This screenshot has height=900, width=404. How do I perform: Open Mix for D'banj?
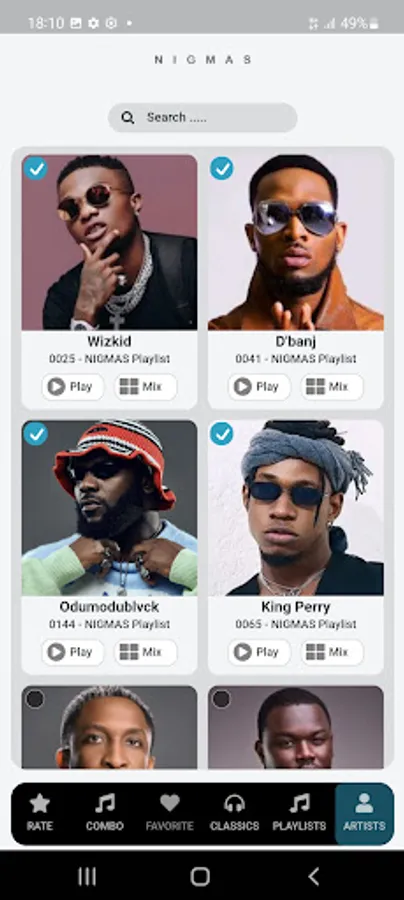pyautogui.click(x=332, y=387)
